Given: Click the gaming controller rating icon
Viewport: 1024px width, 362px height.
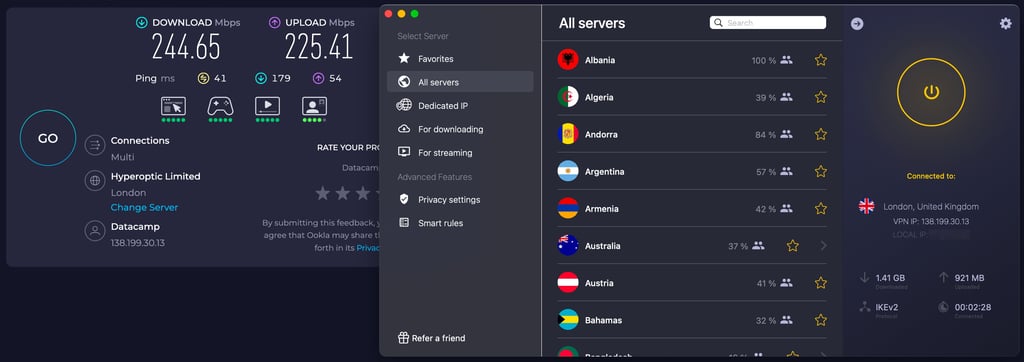Looking at the screenshot, I should [220, 106].
